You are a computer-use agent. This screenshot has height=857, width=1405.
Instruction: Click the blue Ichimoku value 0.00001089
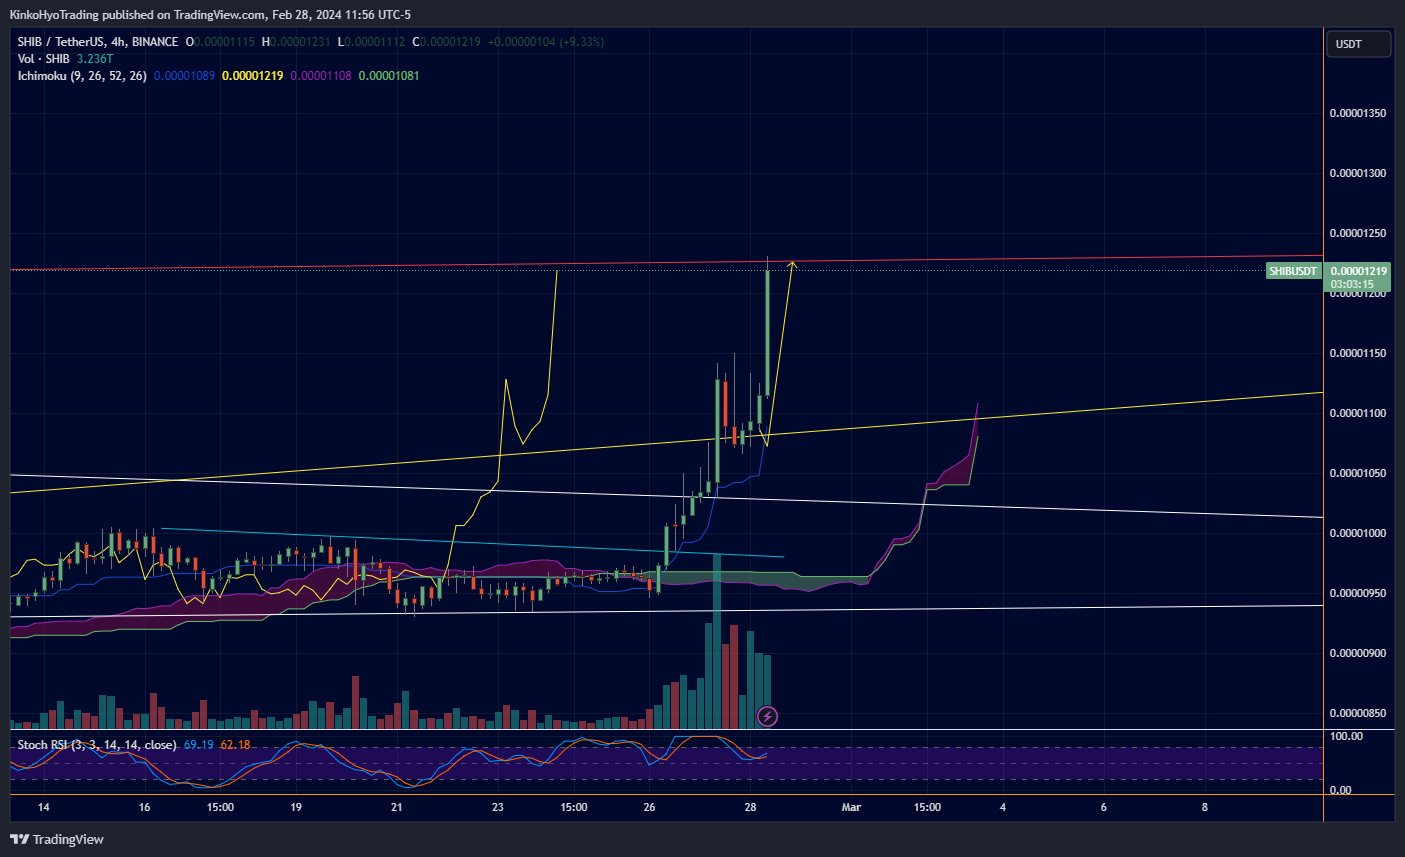pos(184,76)
